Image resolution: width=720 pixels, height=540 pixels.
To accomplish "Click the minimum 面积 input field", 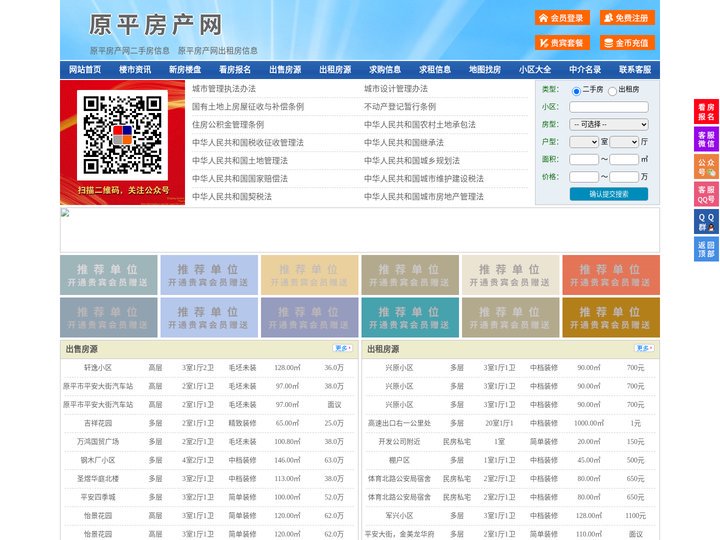I will pyautogui.click(x=584, y=159).
